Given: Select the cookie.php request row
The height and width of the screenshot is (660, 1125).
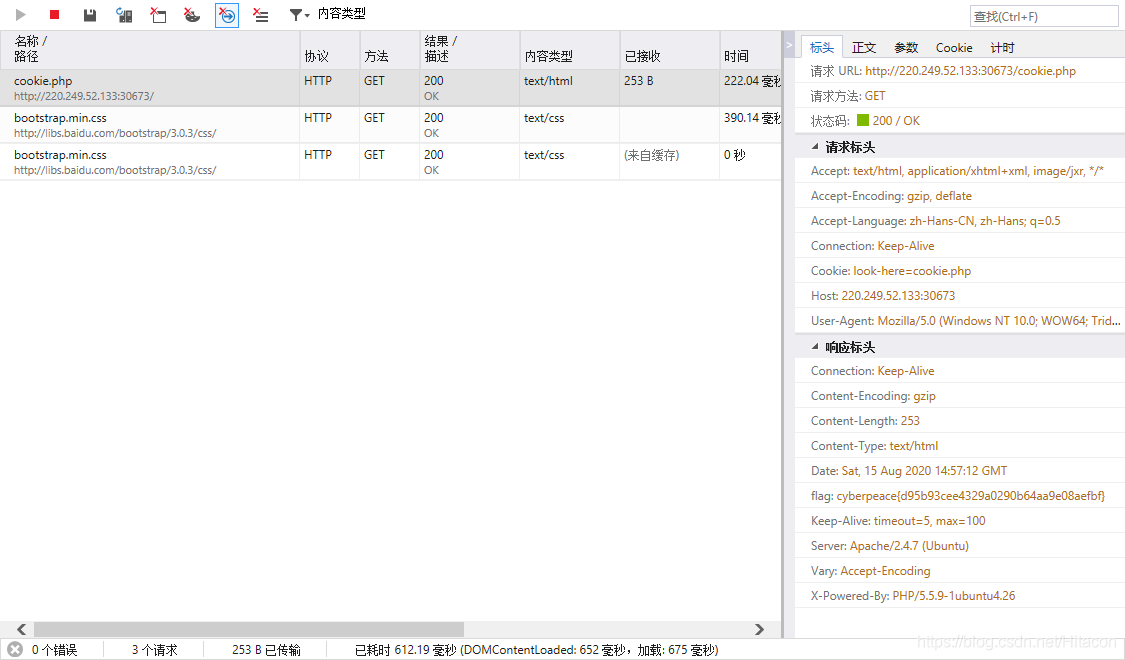Looking at the screenshot, I should pos(390,88).
